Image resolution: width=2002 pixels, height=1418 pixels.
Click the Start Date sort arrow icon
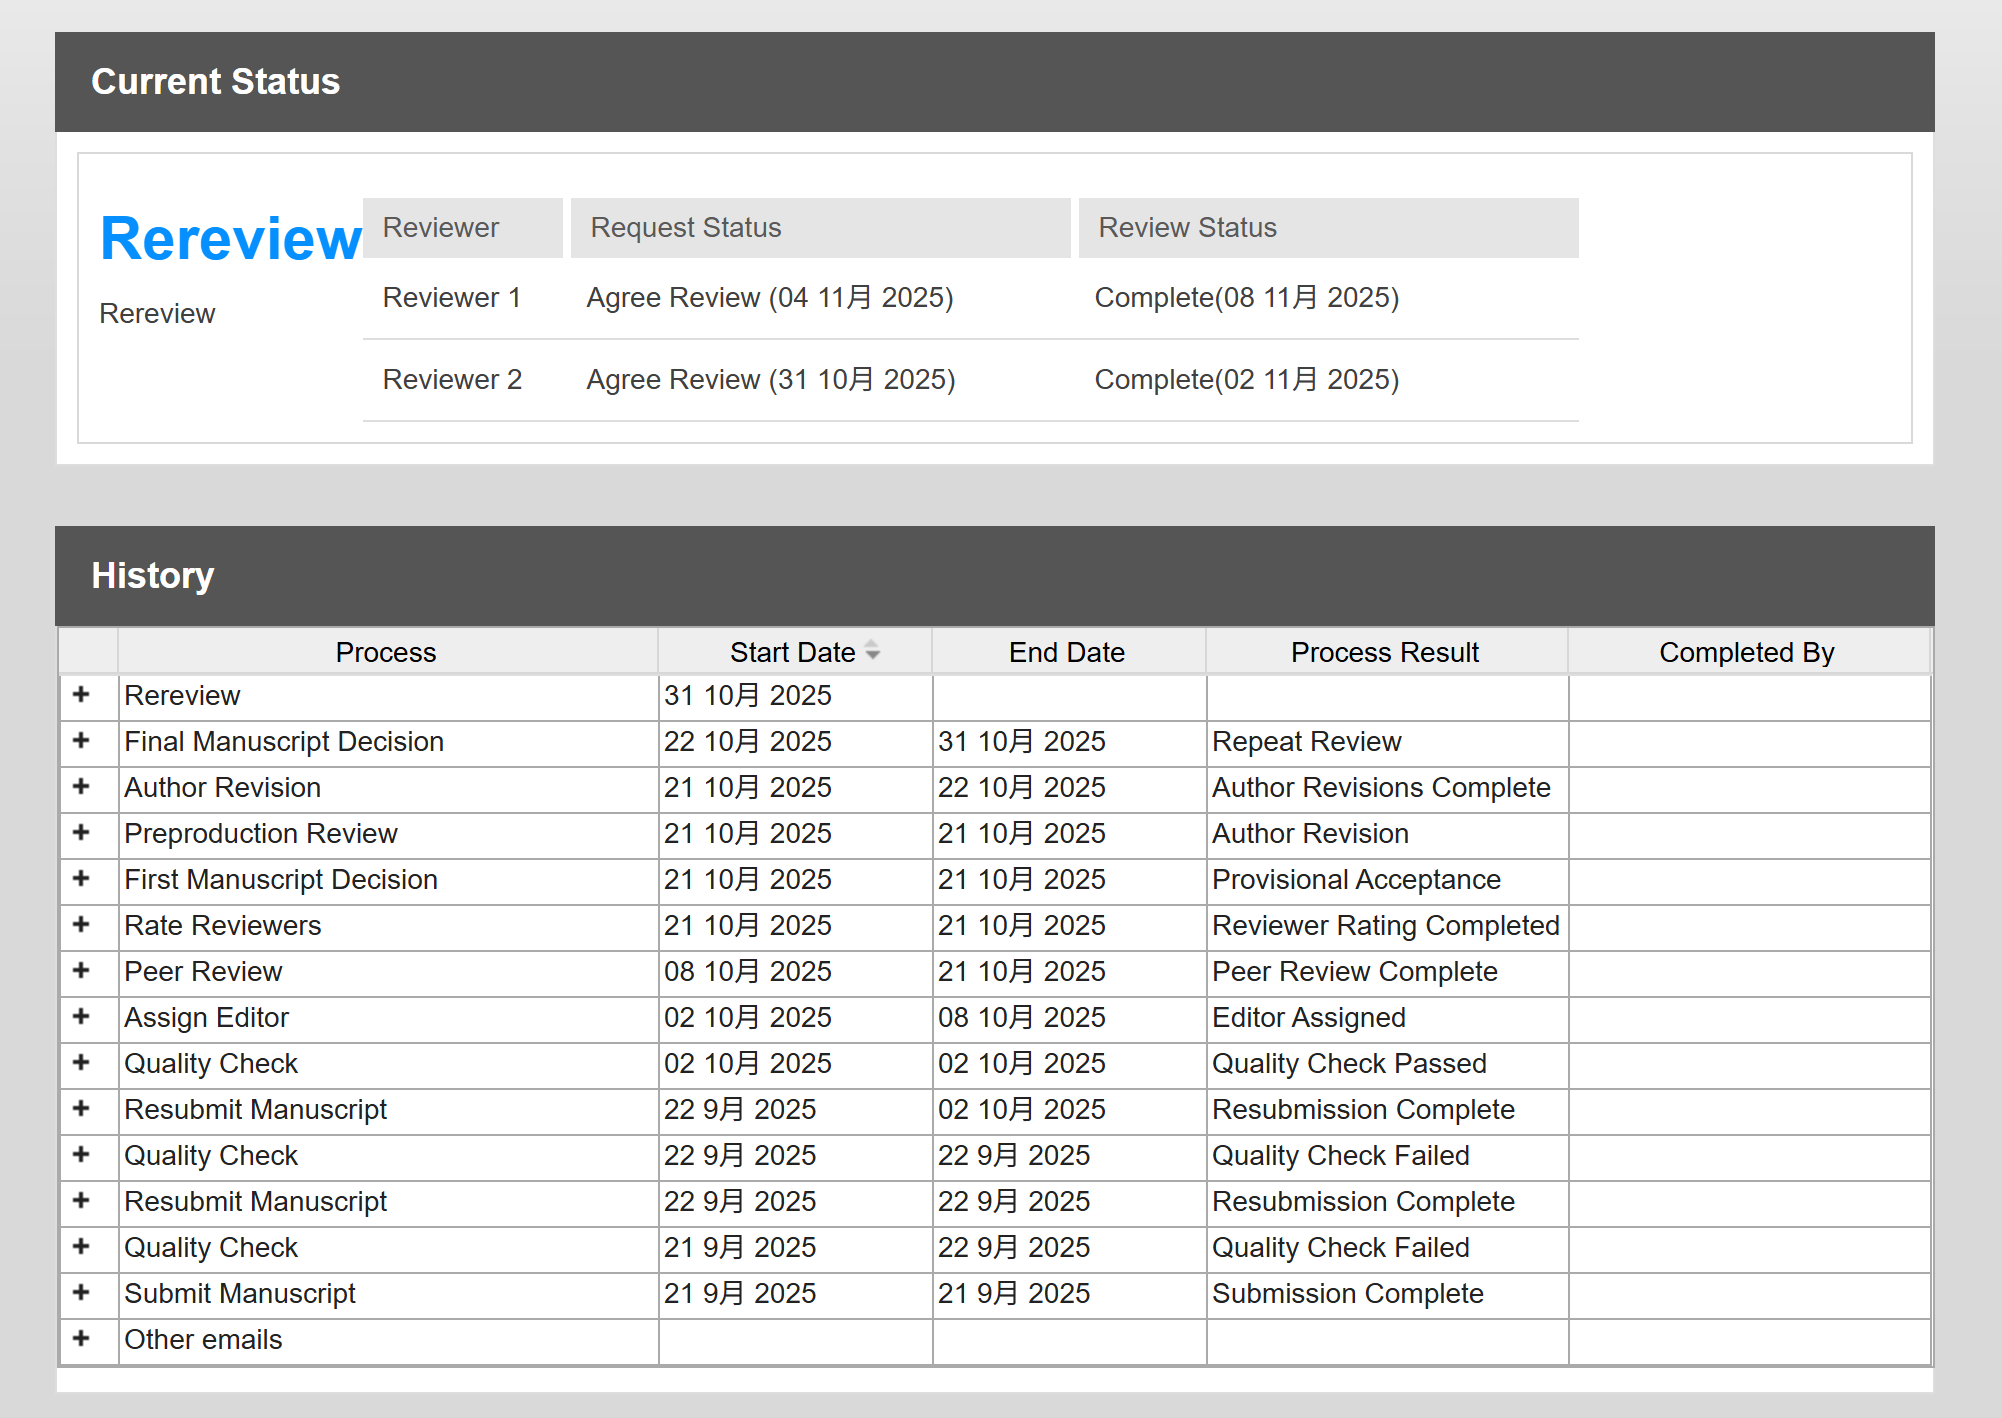873,651
